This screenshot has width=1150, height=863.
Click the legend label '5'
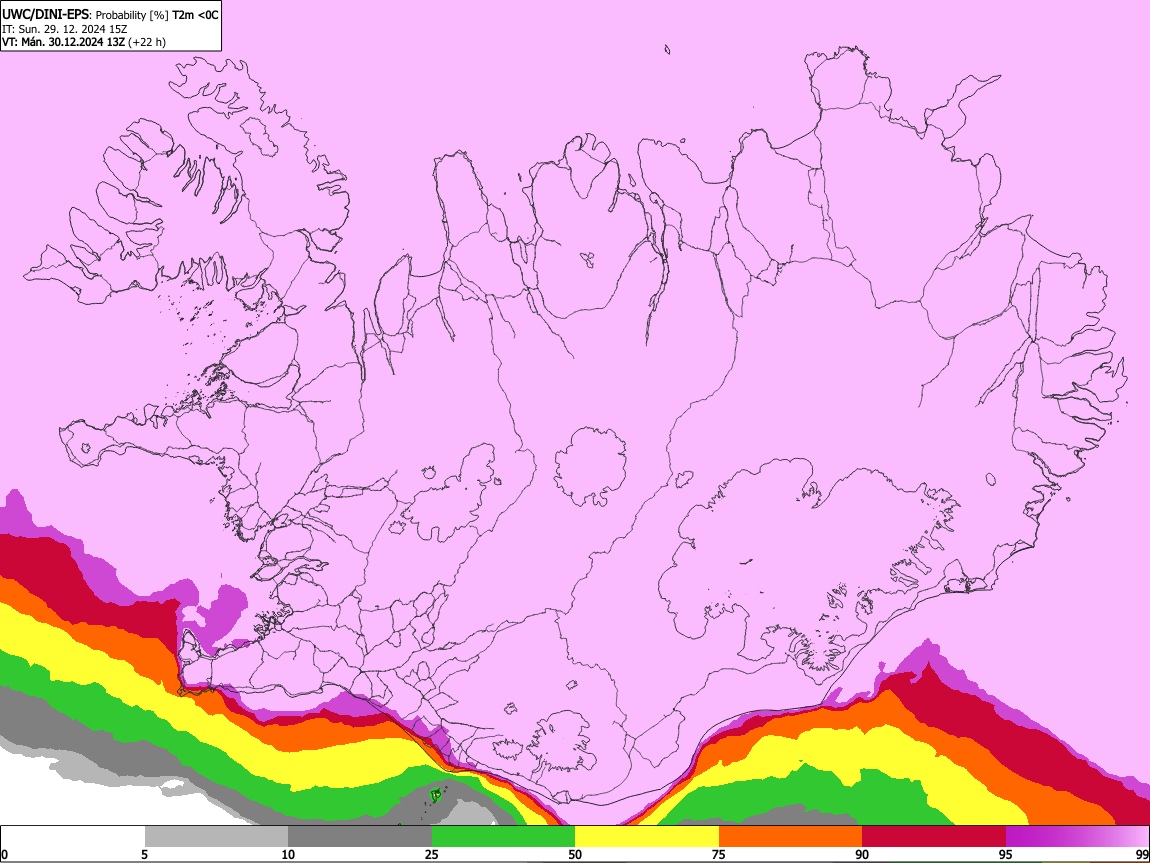pyautogui.click(x=145, y=855)
